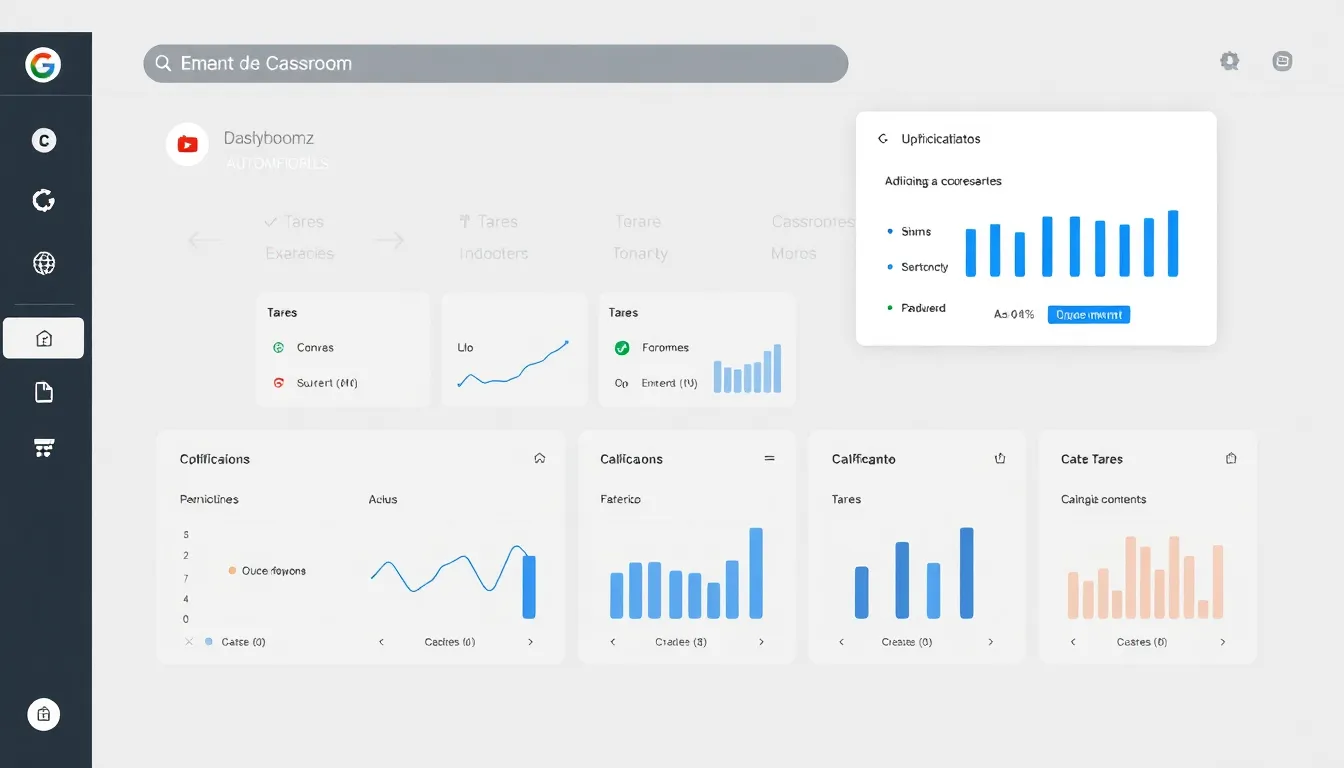
Task: Click the search bar at the top
Action: click(496, 63)
